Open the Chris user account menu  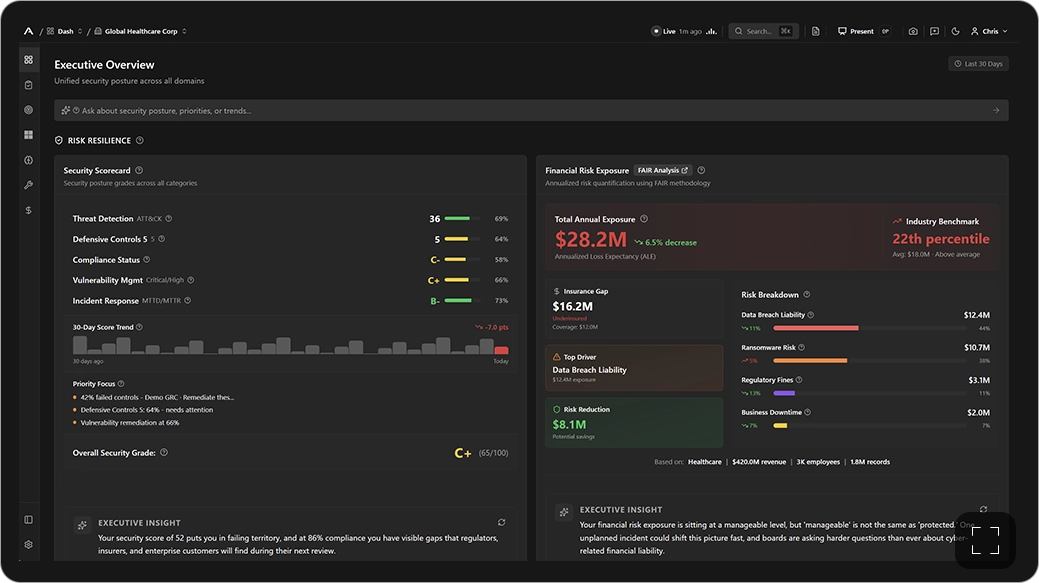point(989,31)
